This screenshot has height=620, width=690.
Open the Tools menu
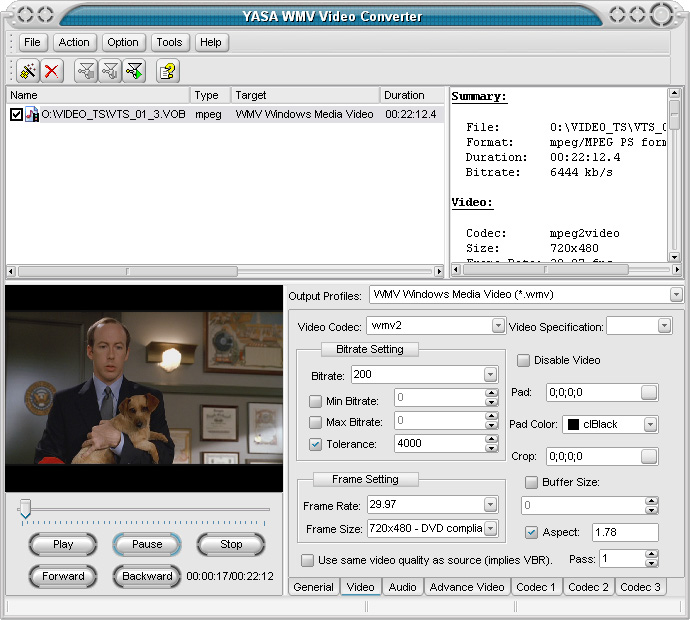[x=169, y=42]
